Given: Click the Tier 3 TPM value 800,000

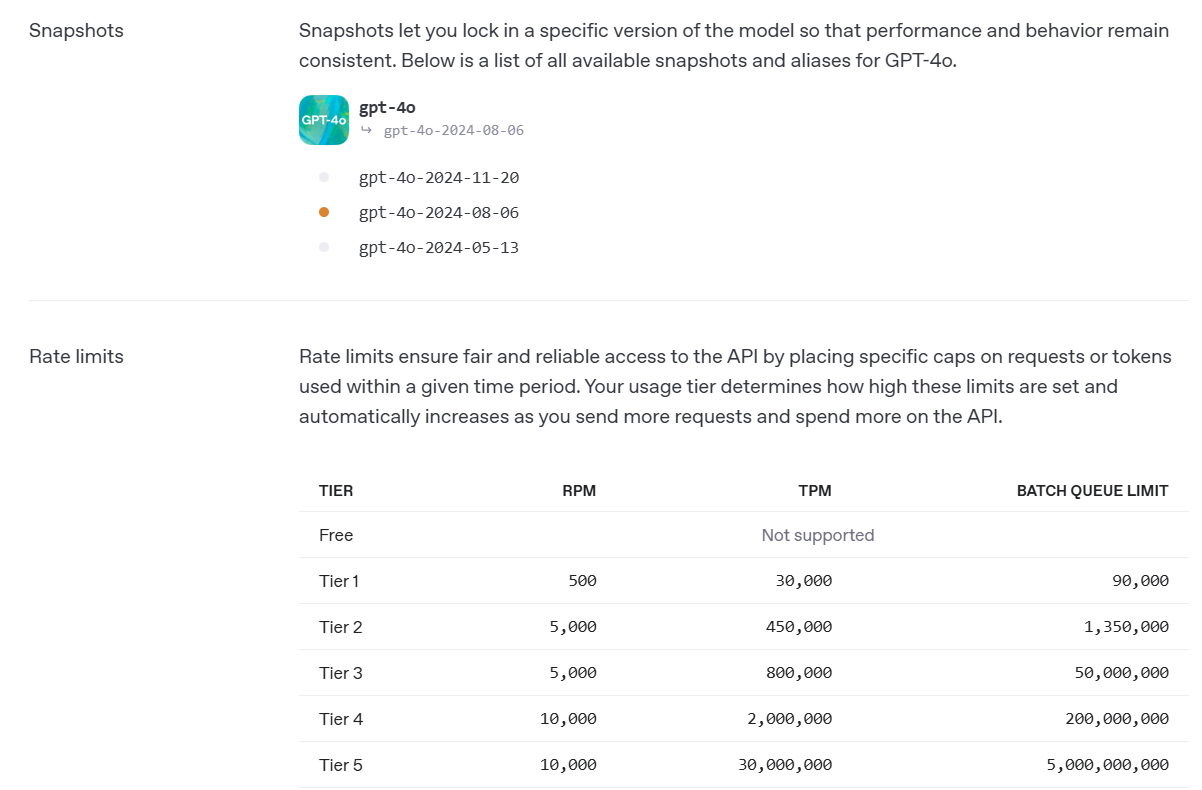Looking at the screenshot, I should [798, 673].
